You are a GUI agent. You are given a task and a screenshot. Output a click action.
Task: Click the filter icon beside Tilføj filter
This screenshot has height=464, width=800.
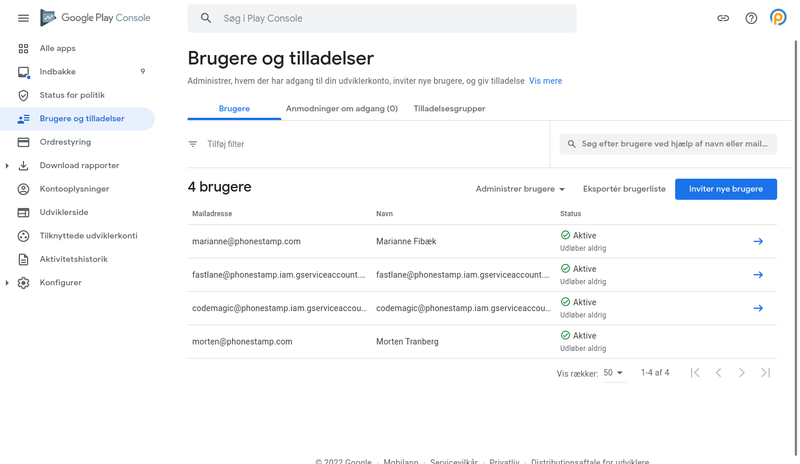[x=193, y=144]
